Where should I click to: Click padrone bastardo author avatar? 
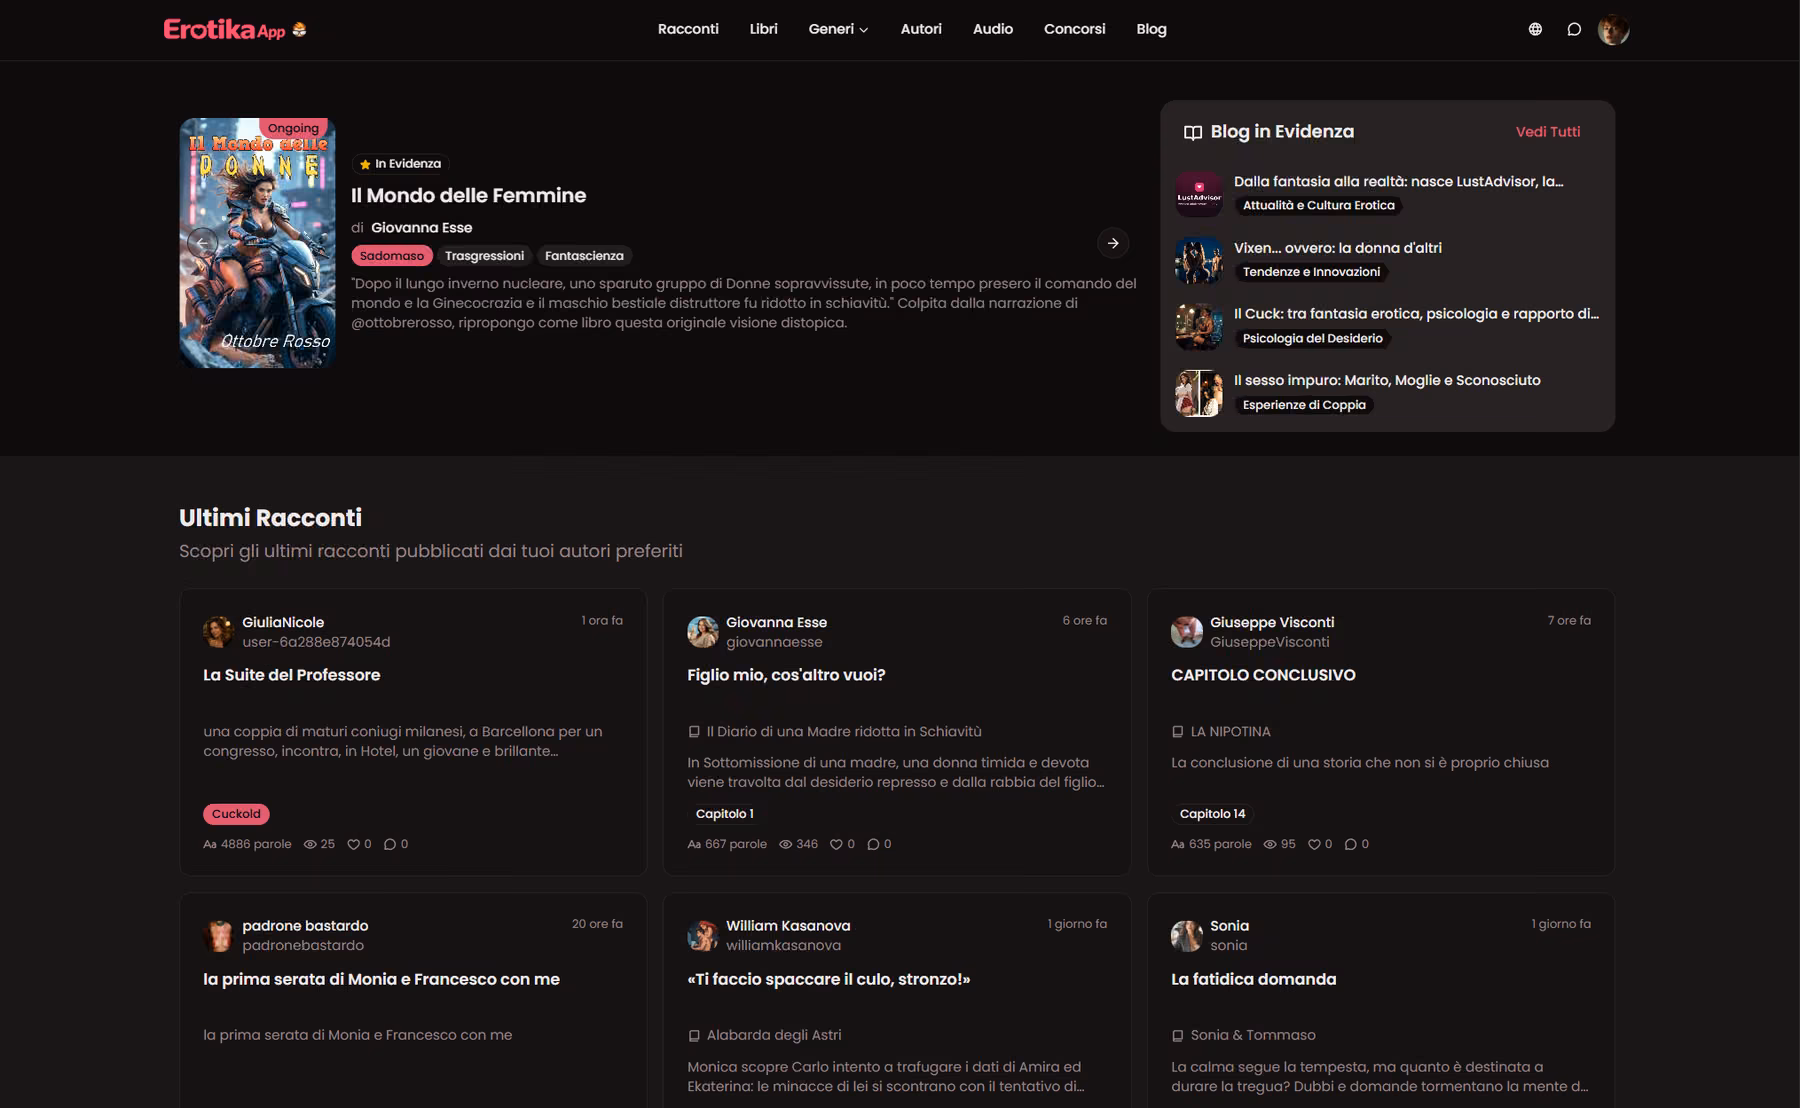218,936
